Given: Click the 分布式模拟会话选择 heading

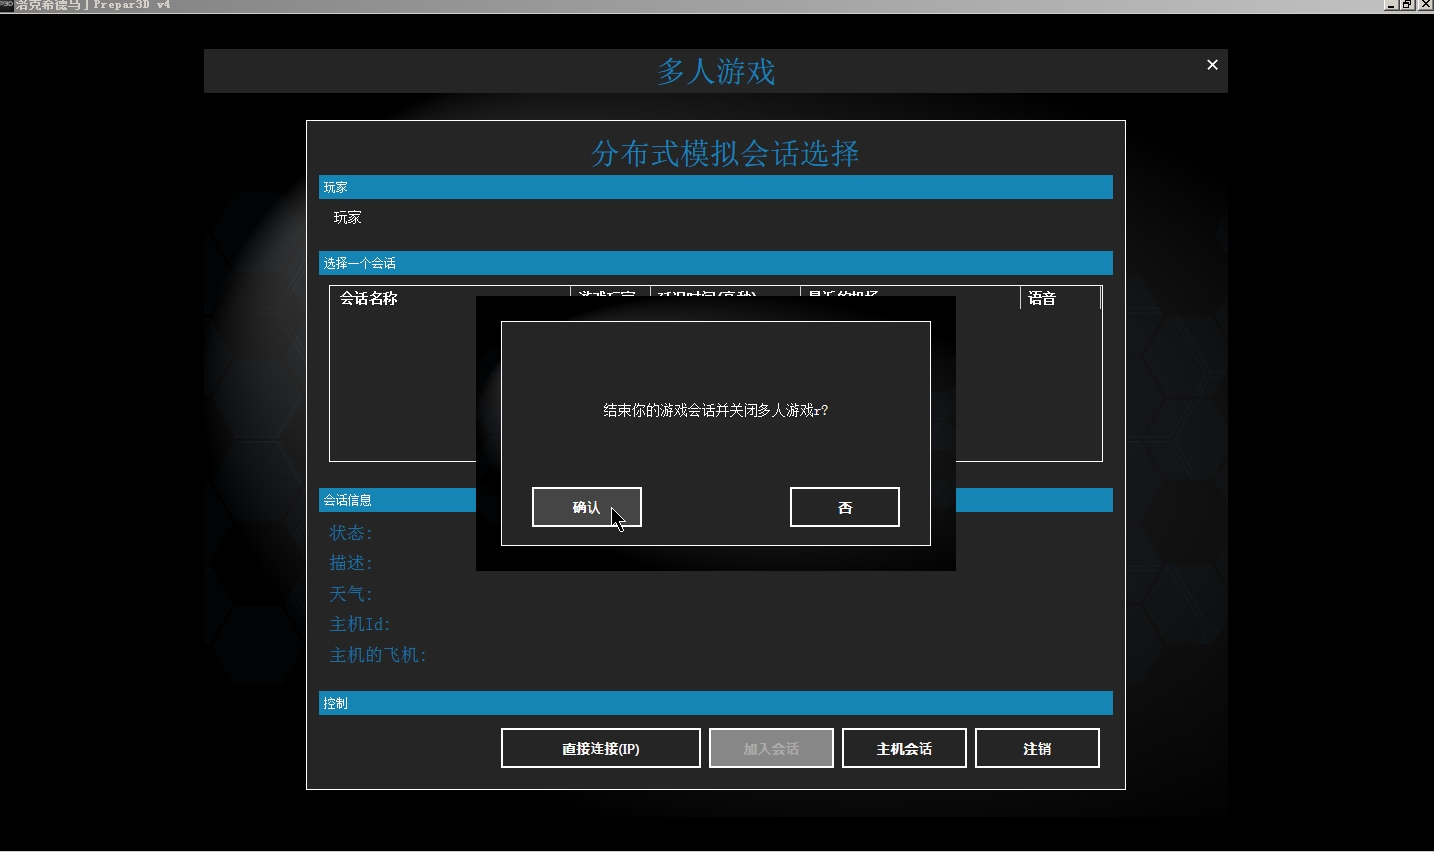Looking at the screenshot, I should [725, 153].
